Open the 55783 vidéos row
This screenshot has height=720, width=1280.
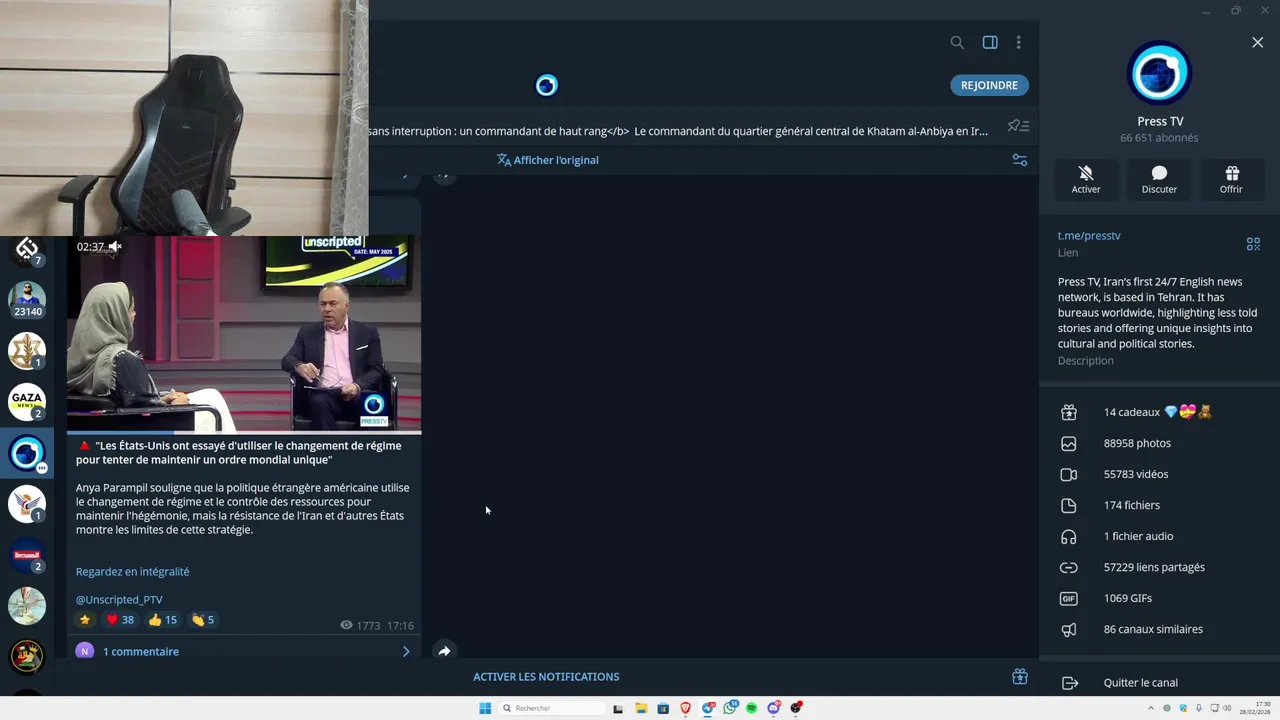tap(1159, 474)
